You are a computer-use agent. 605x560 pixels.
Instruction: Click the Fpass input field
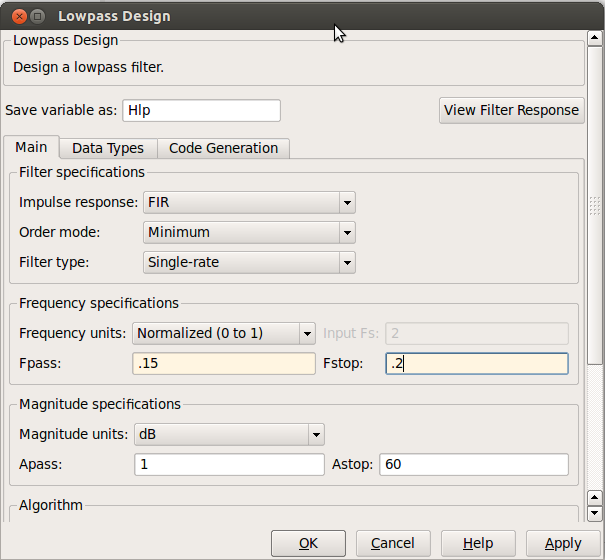tap(224, 363)
